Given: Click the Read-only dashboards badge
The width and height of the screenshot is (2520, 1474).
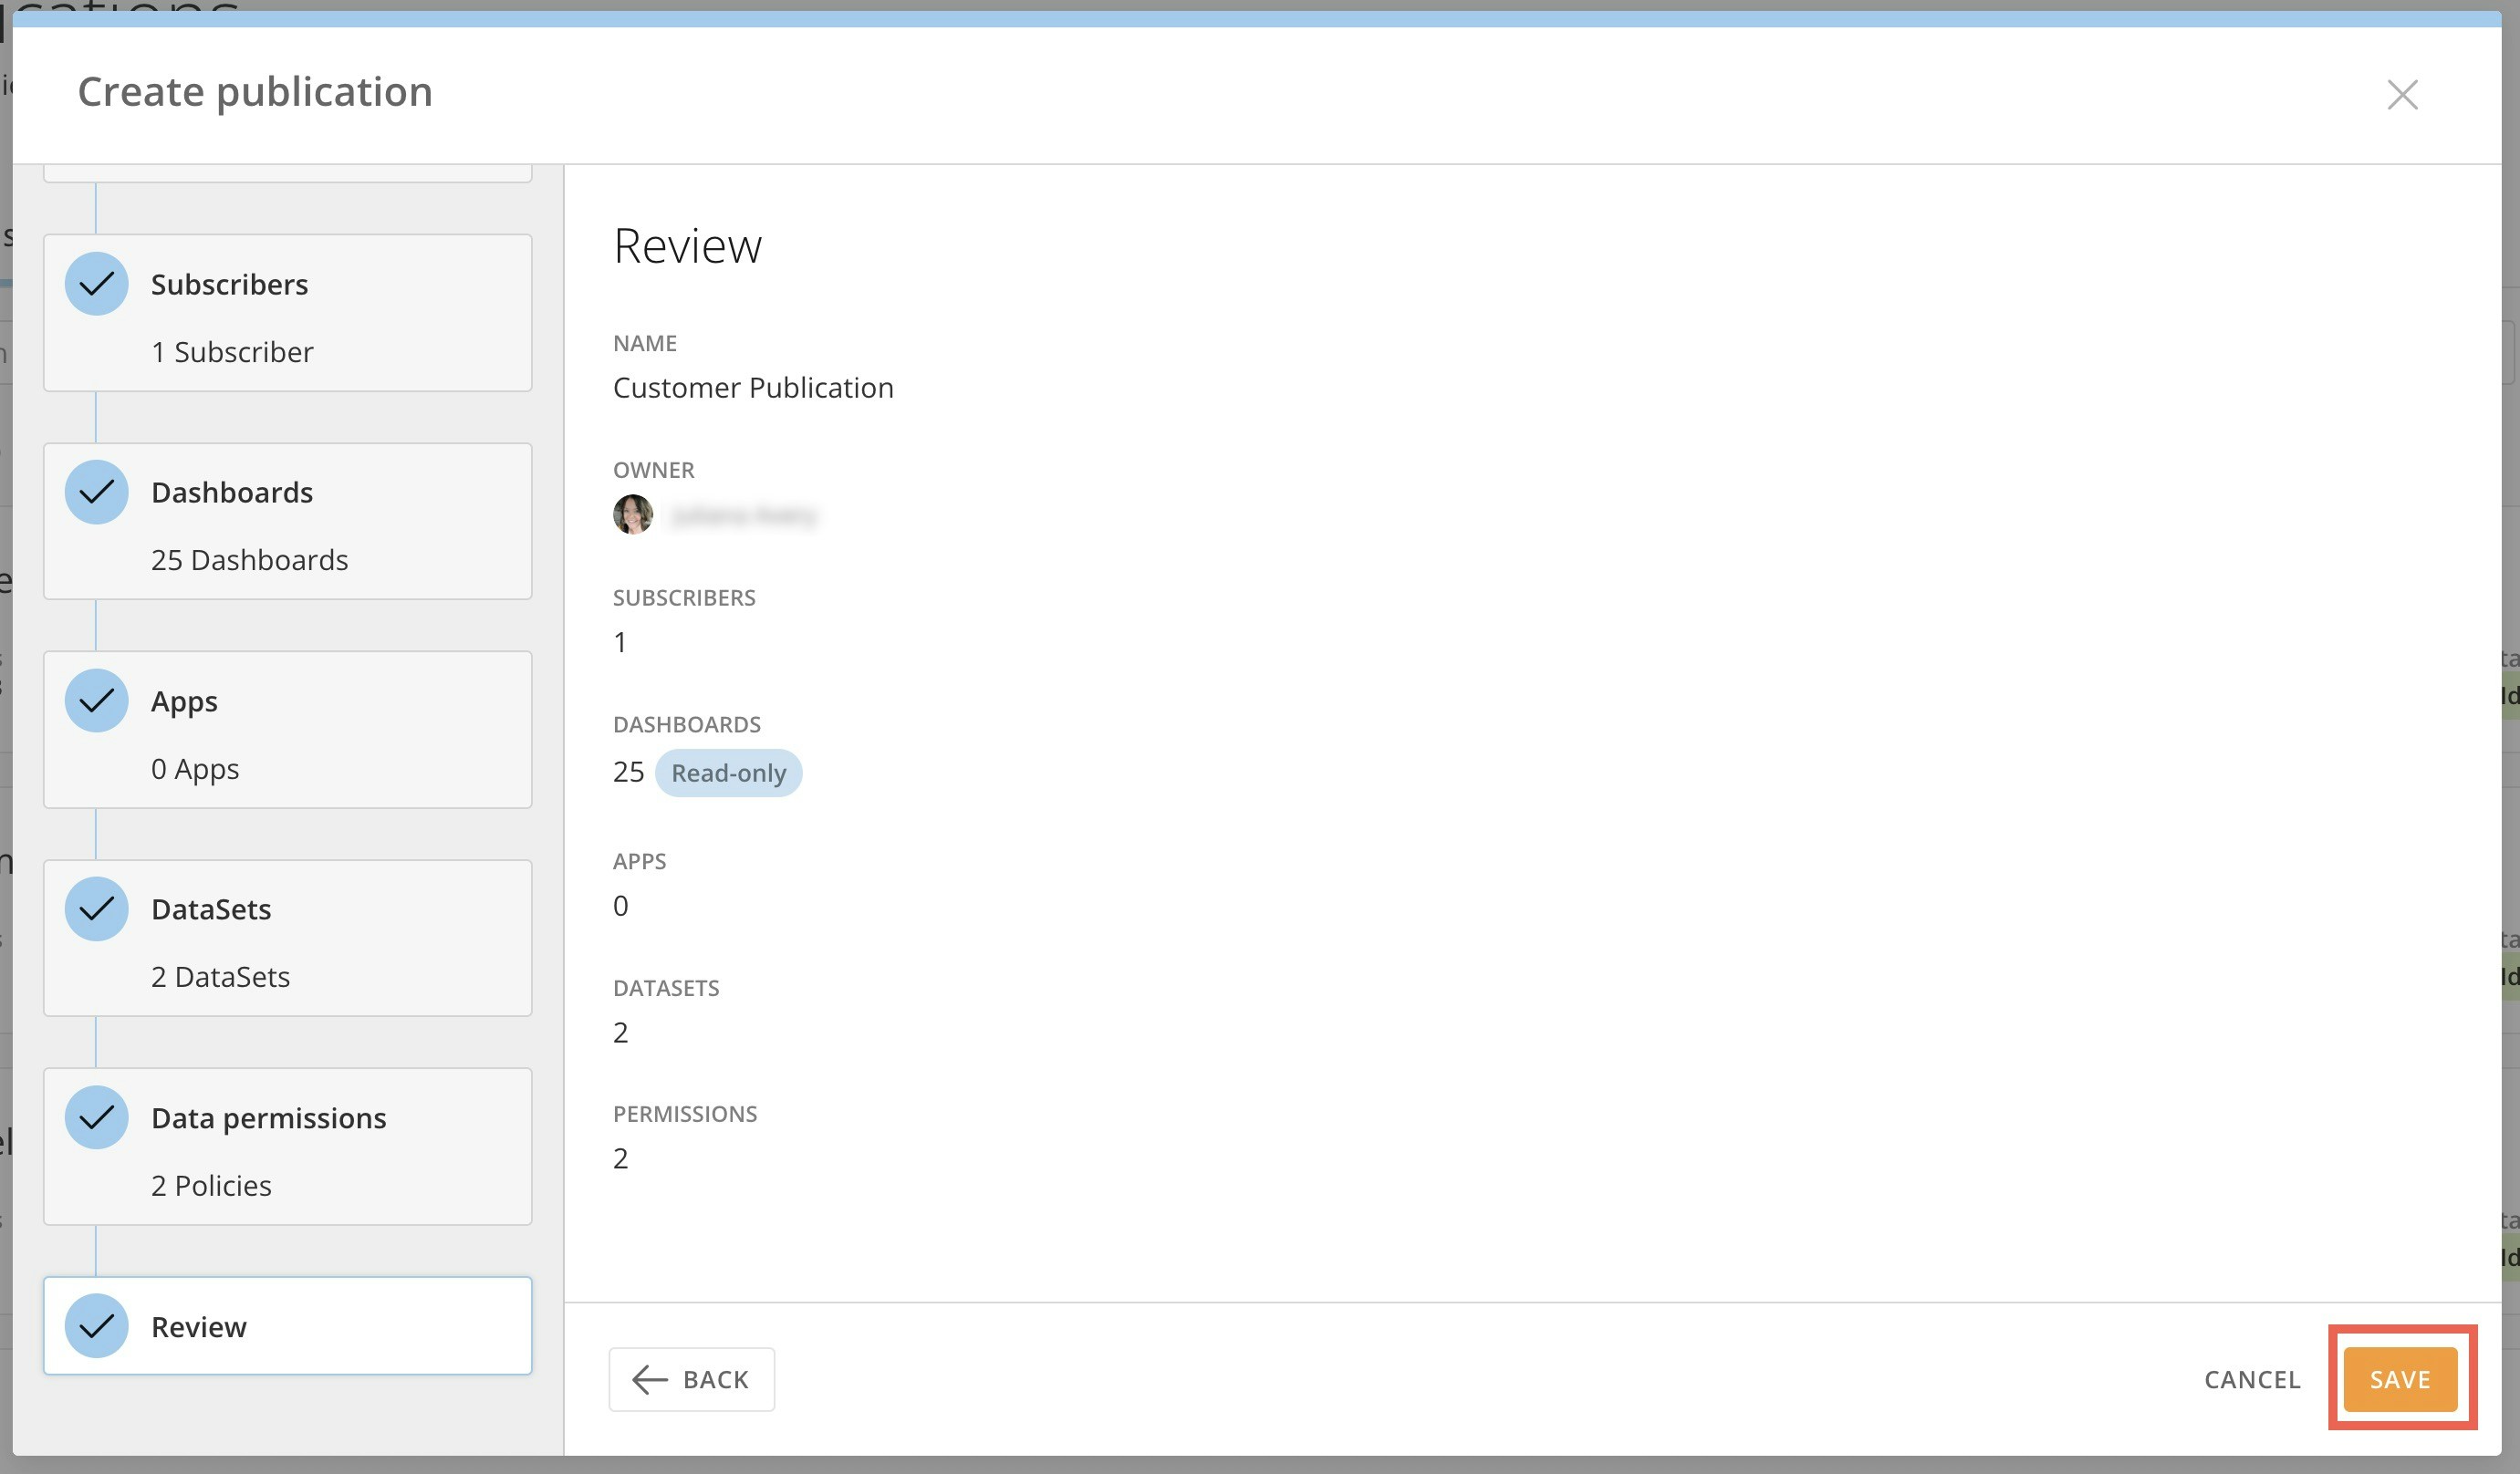Looking at the screenshot, I should point(728,773).
